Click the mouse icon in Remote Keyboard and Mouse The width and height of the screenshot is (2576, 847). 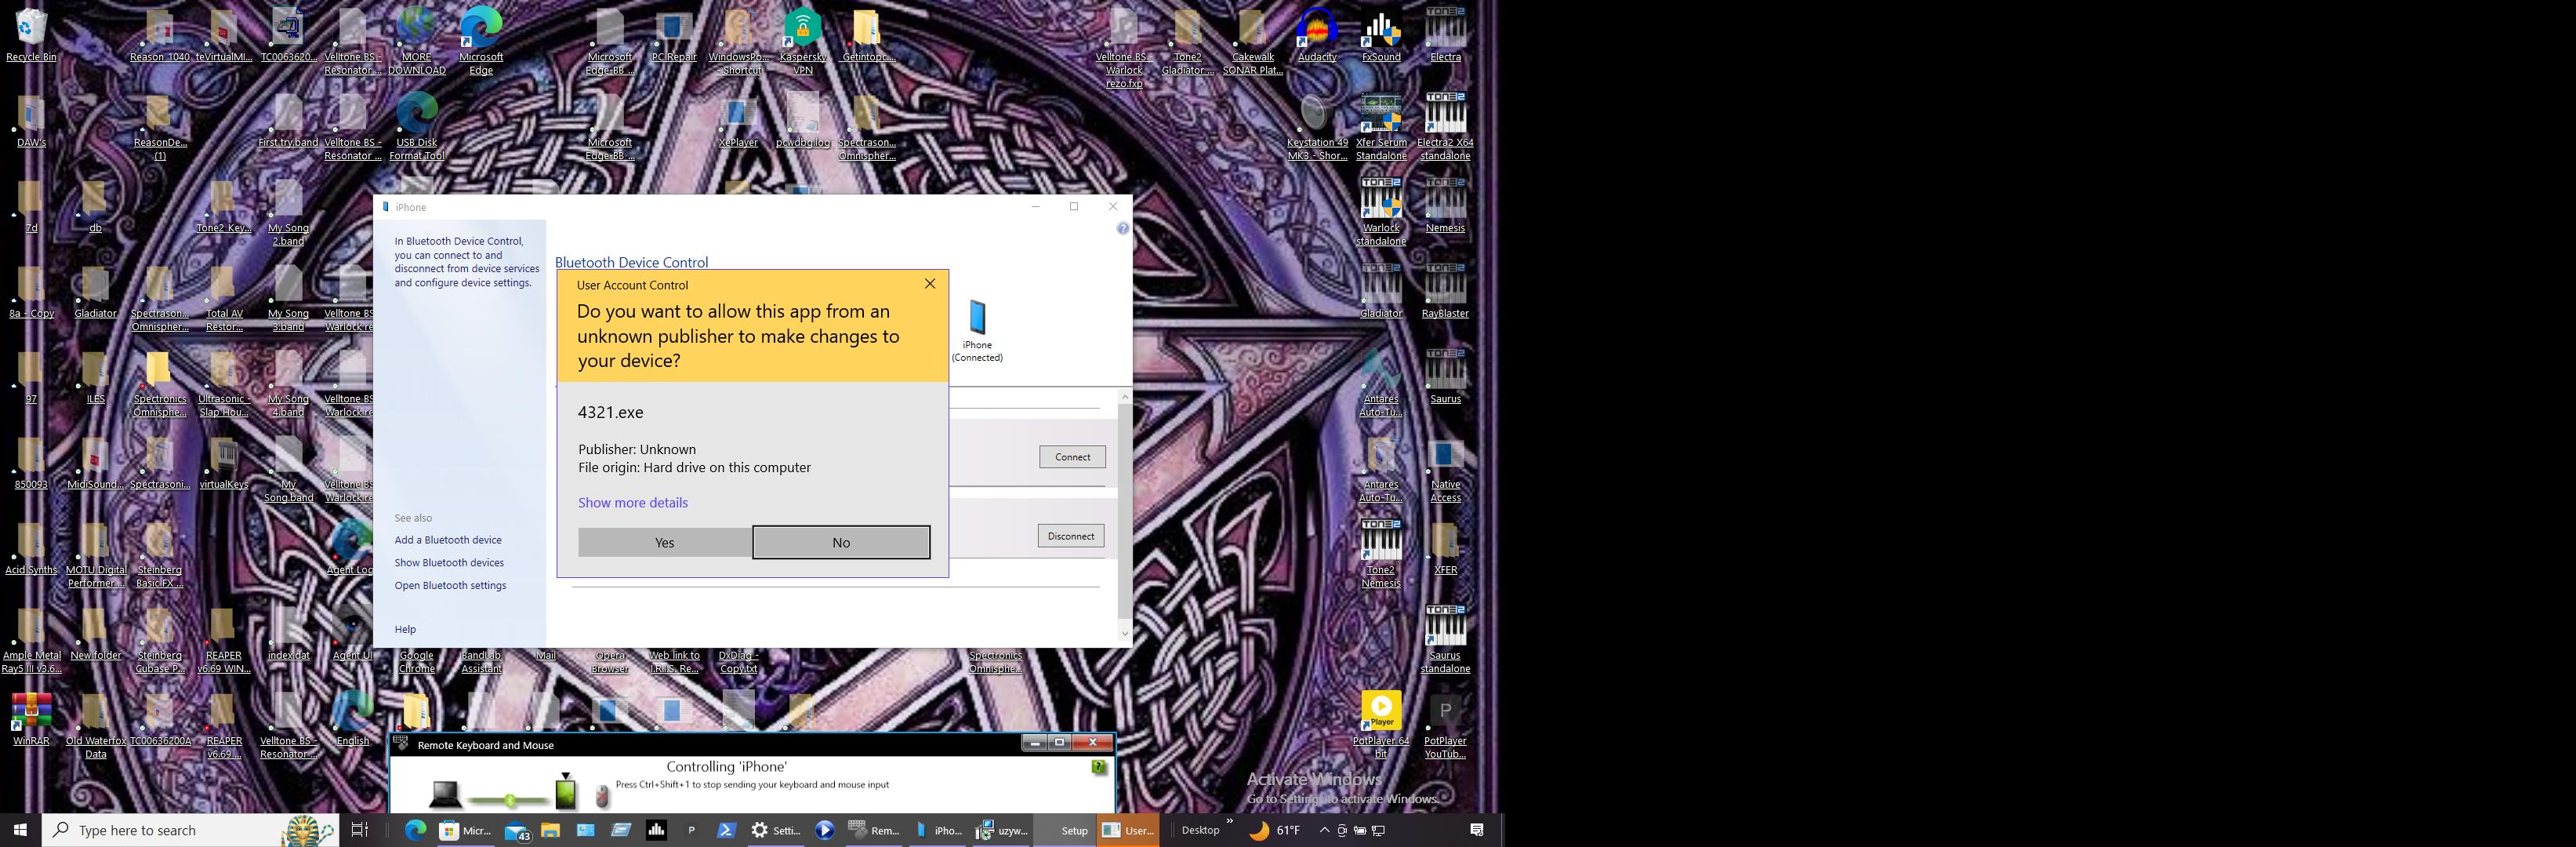602,796
